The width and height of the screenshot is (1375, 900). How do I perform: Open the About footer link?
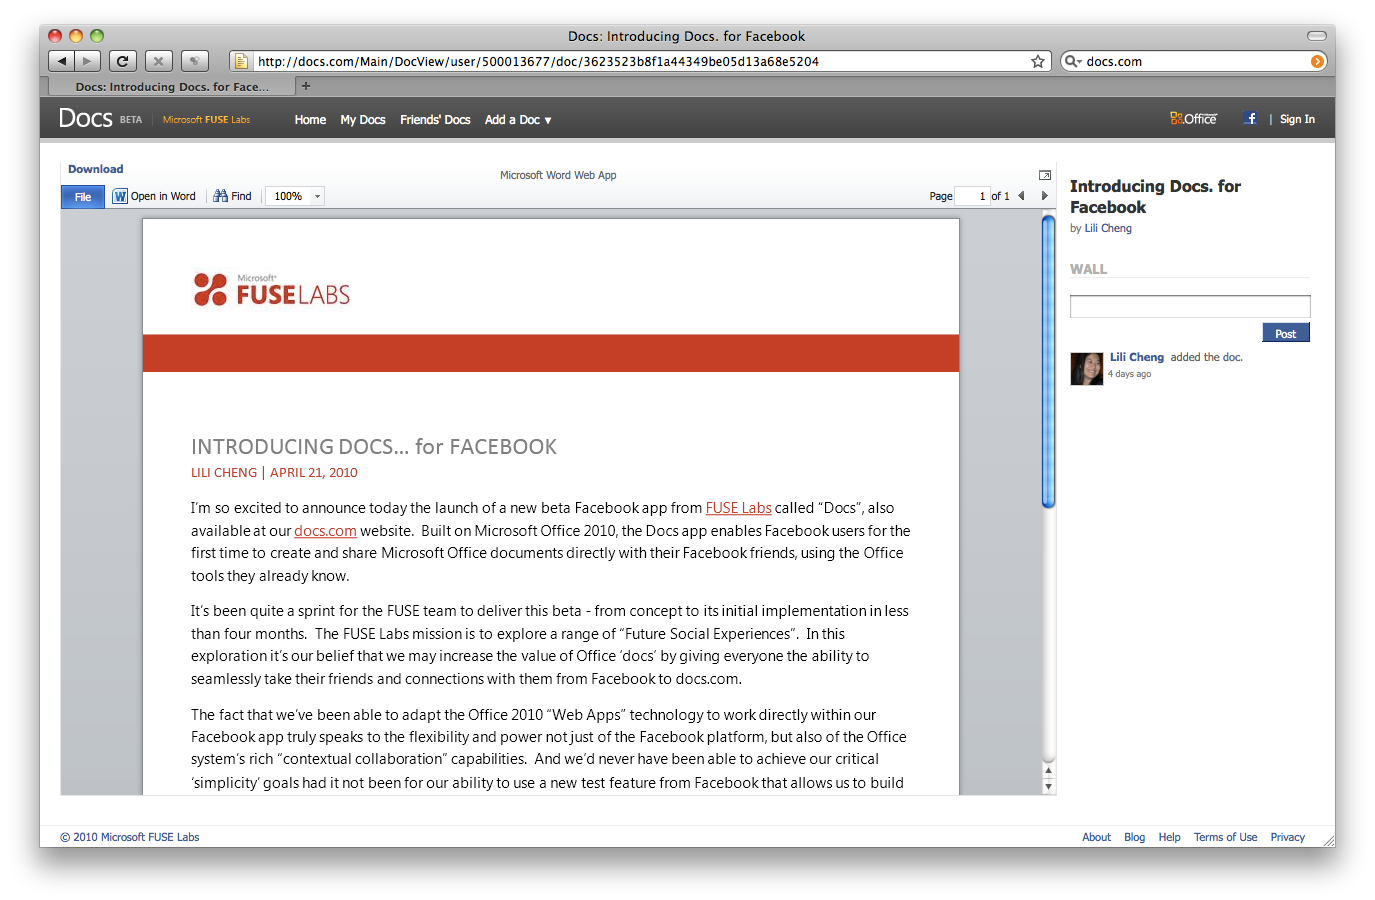tap(1096, 837)
